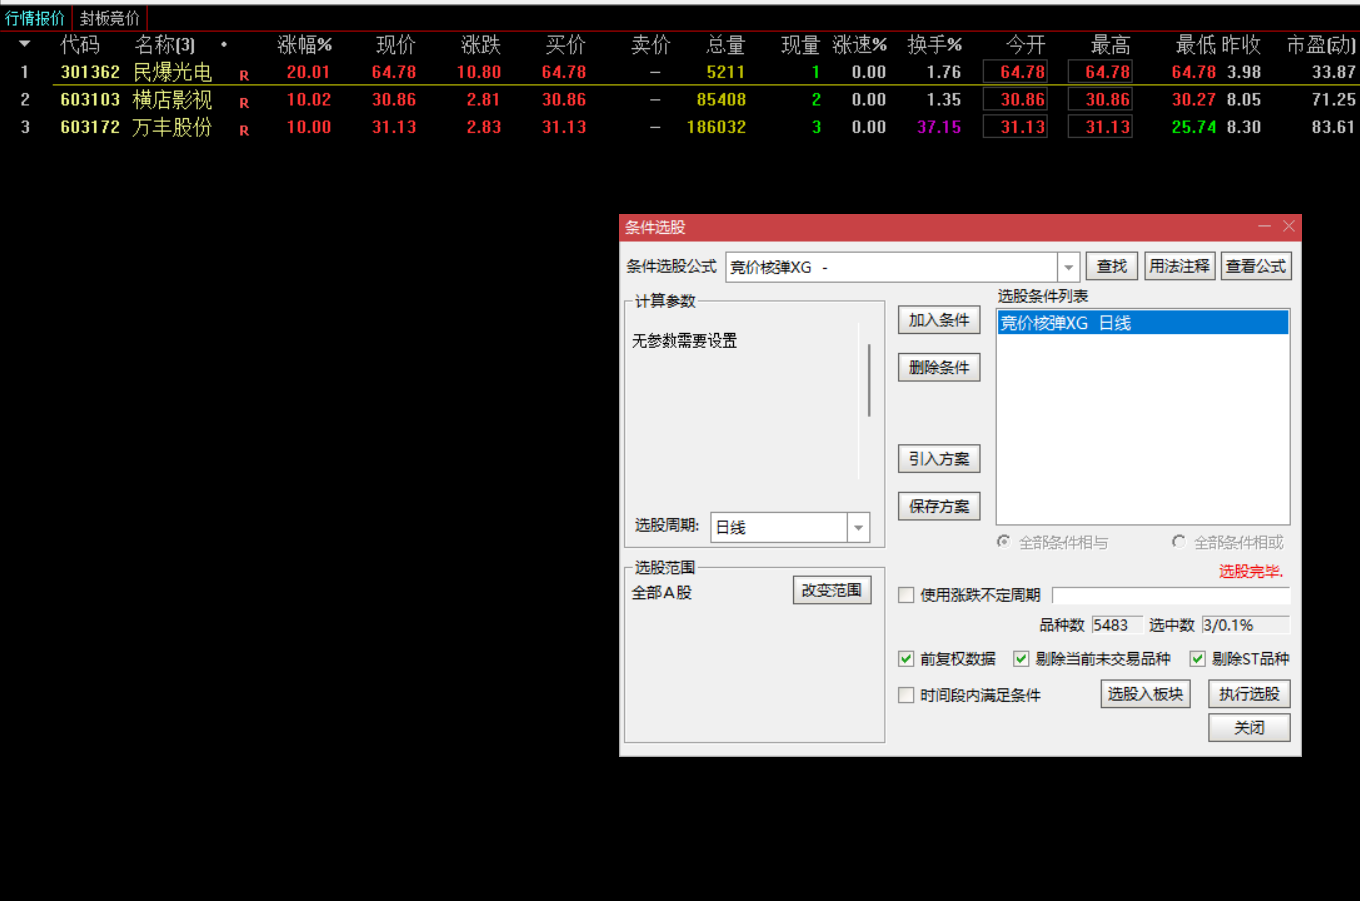Click the 名称(3) column header
Screen dimensions: 1360x901
(x=165, y=45)
